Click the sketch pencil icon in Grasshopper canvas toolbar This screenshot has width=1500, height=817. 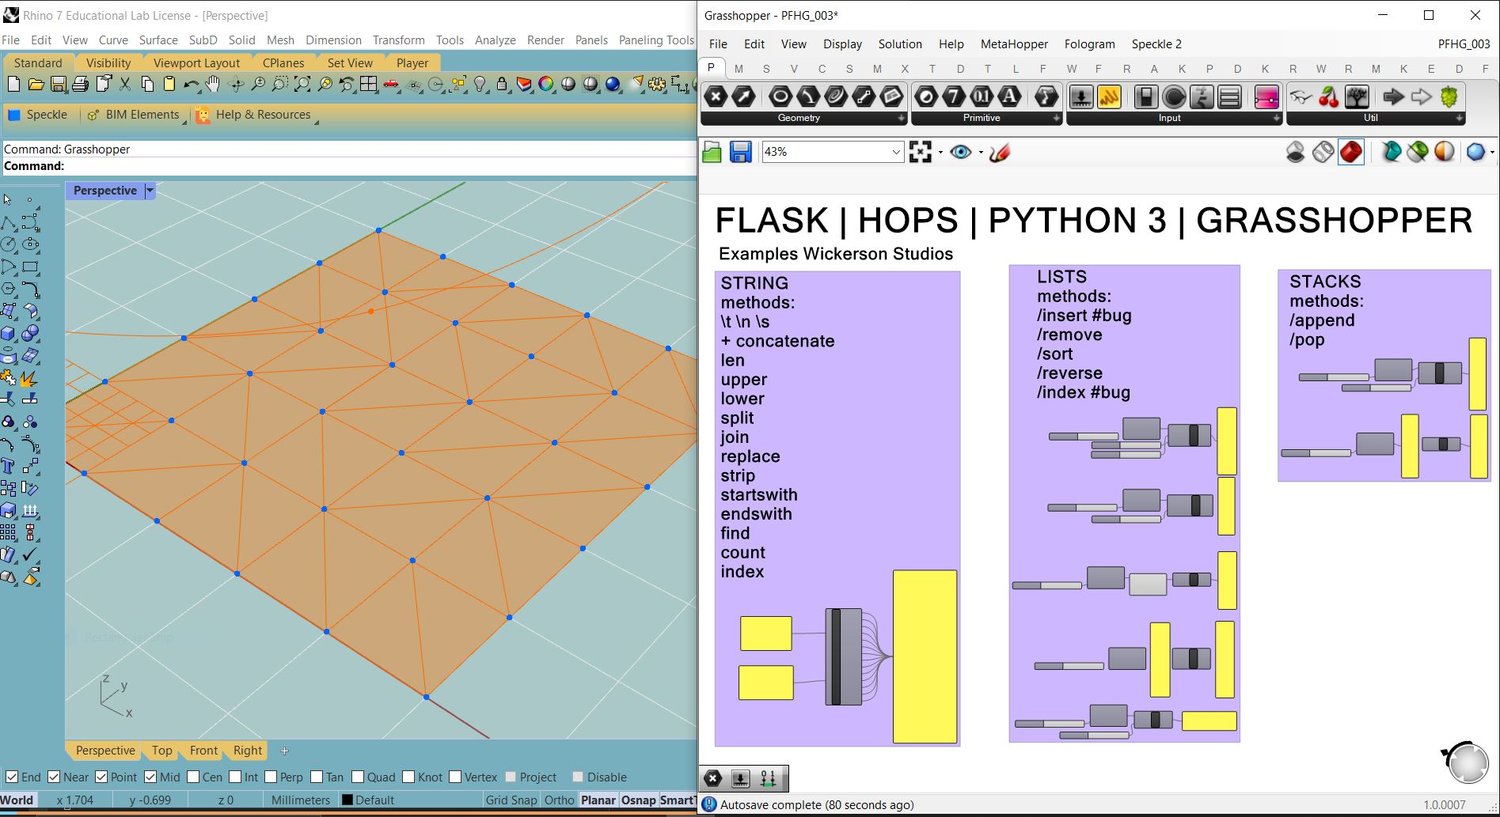pos(1000,152)
